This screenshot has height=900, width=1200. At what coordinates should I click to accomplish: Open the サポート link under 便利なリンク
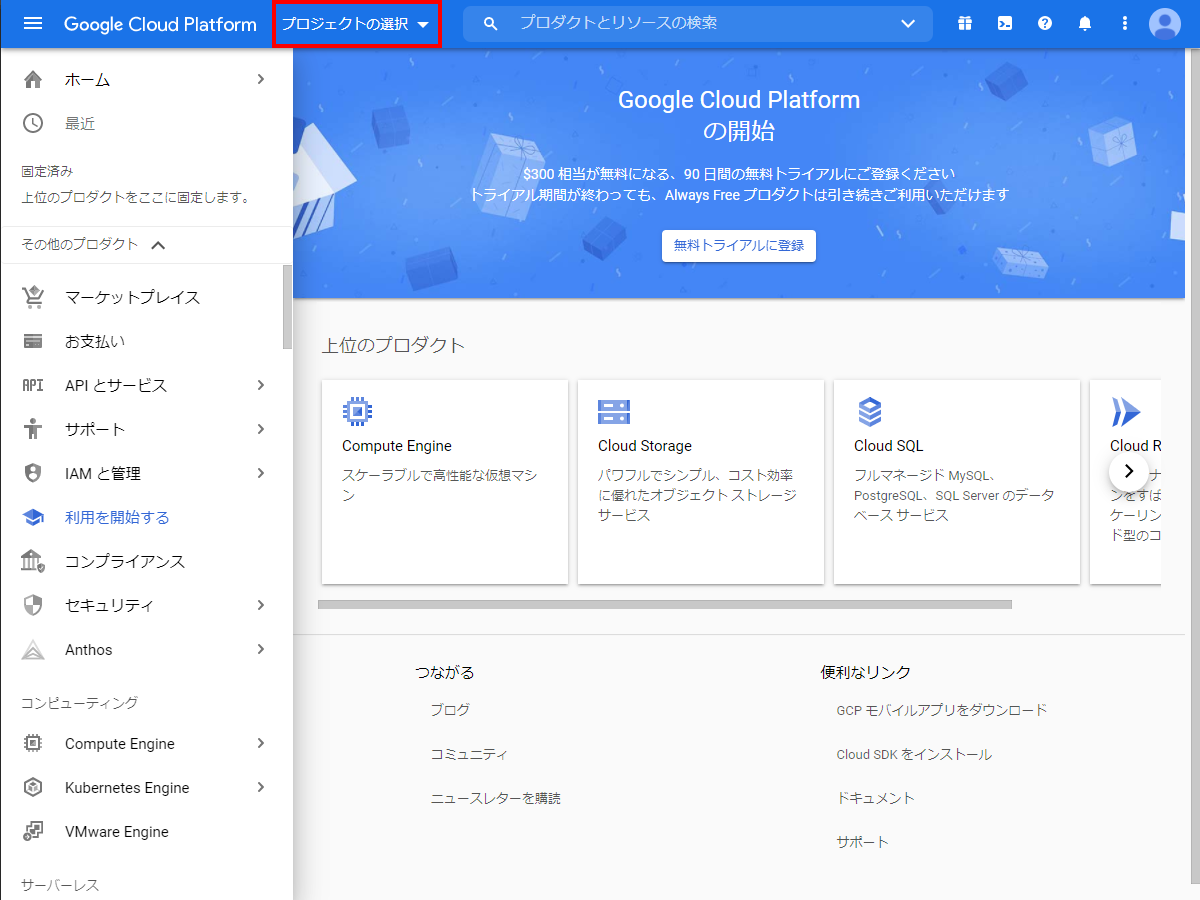[x=862, y=842]
